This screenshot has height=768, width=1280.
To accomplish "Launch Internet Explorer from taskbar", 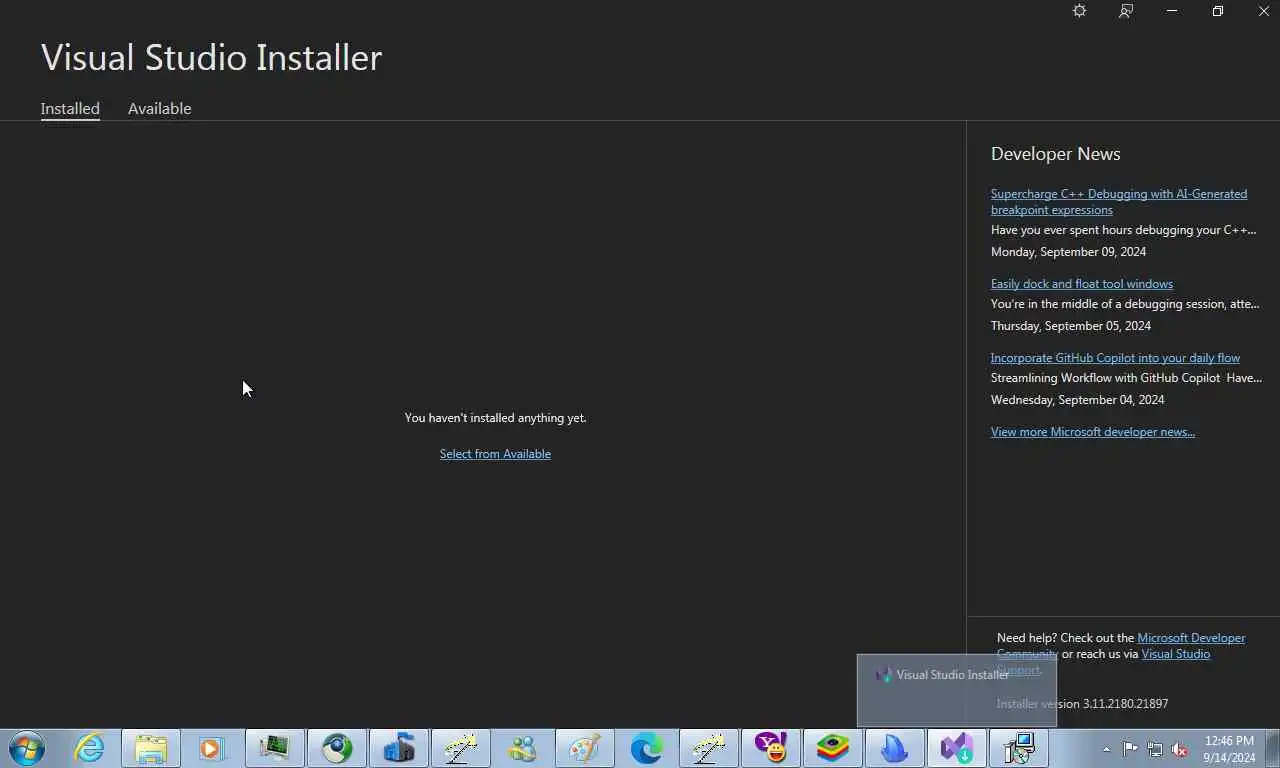I will click(x=89, y=748).
